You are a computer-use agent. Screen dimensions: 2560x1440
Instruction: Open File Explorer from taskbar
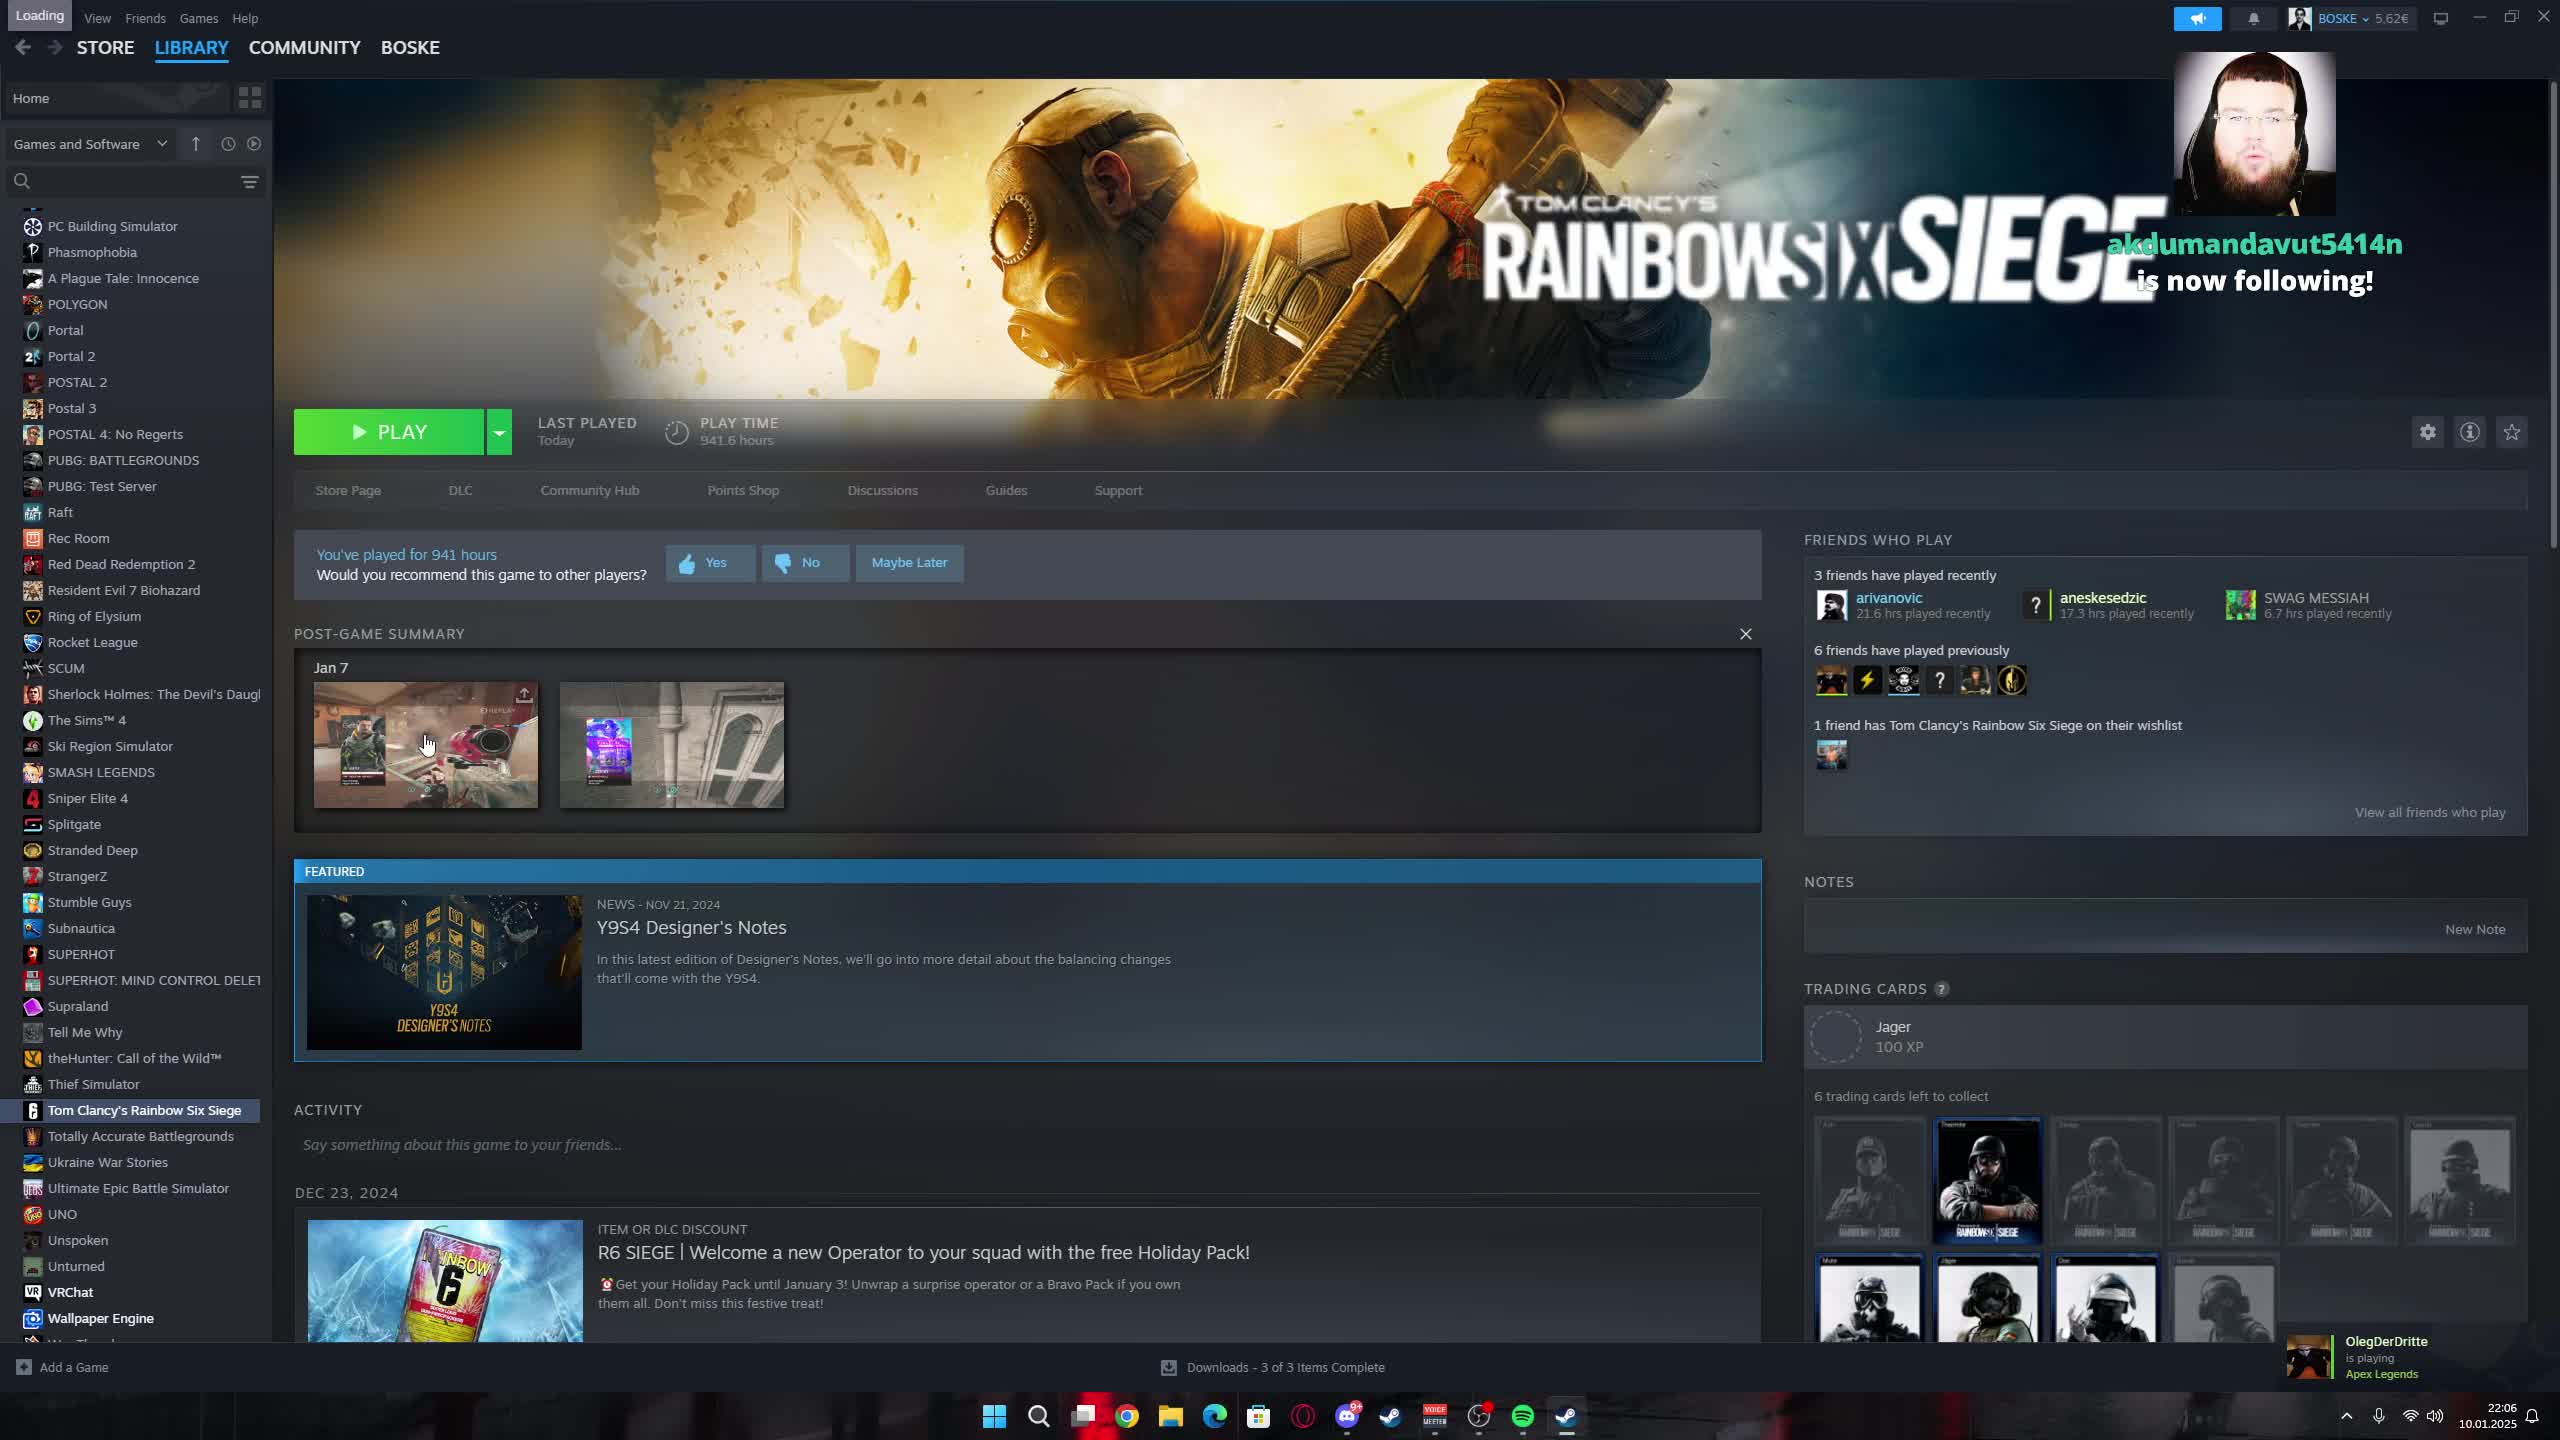[1171, 1416]
